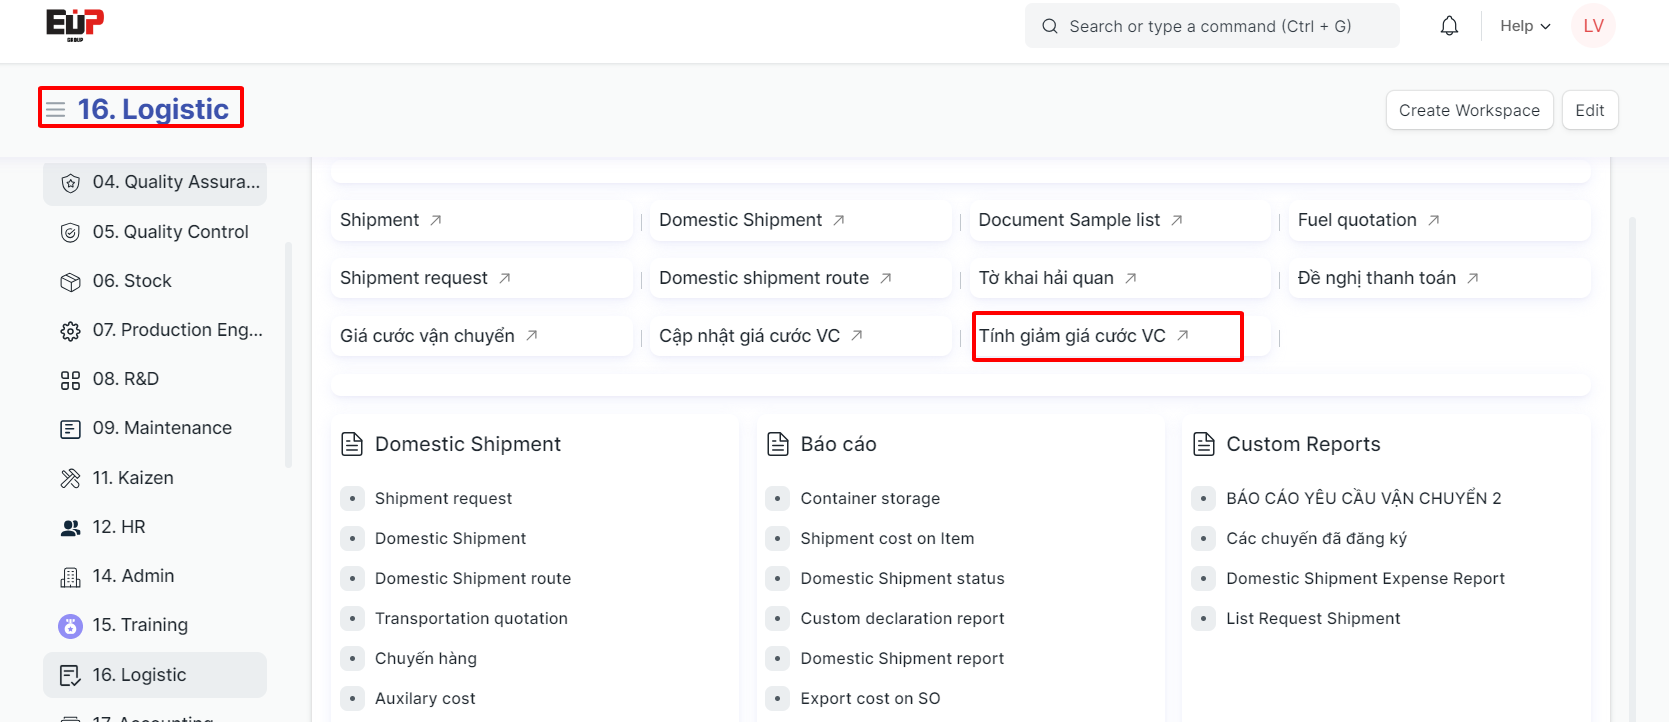Click the 14. Admin building icon

click(x=70, y=577)
